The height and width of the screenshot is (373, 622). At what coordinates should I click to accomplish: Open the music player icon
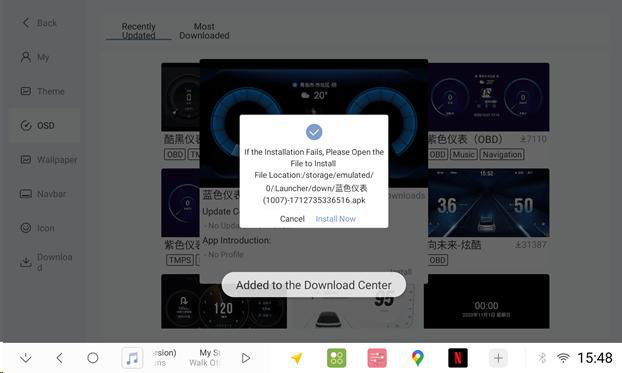(x=132, y=358)
